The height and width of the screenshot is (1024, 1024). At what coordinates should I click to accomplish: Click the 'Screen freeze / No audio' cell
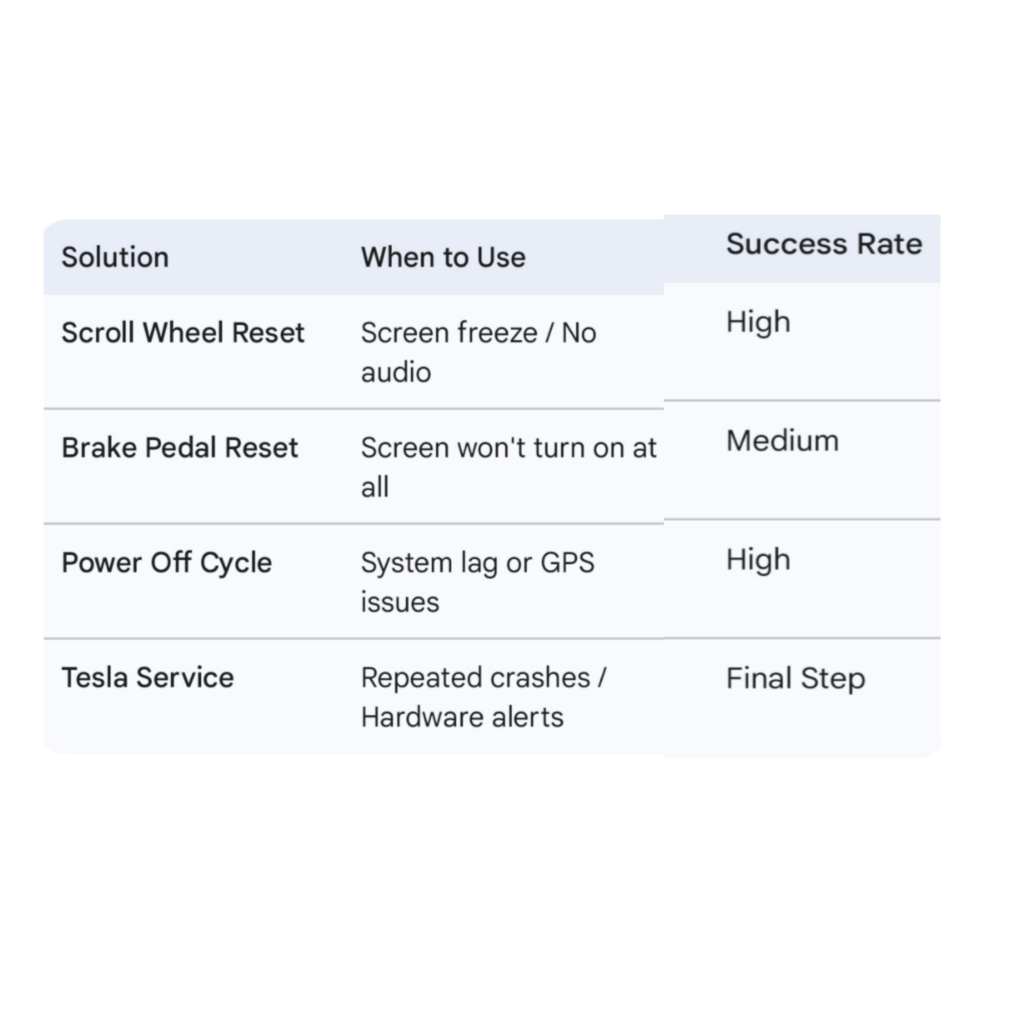(478, 352)
